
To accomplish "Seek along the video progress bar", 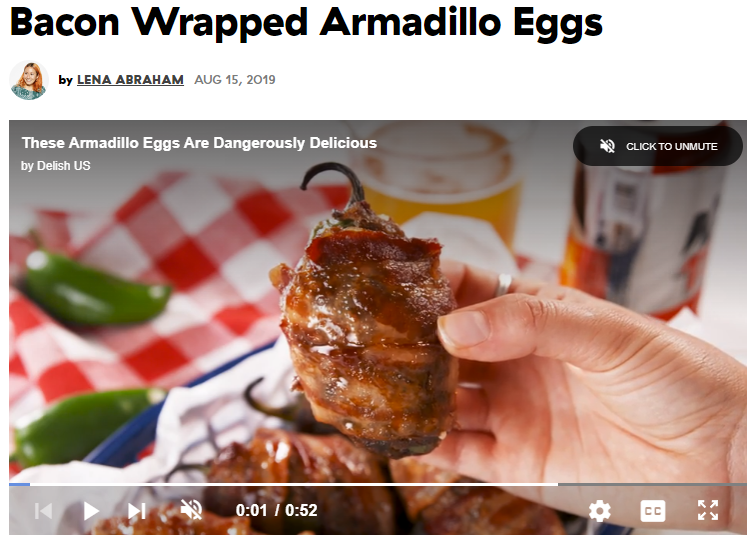I will 378,484.
